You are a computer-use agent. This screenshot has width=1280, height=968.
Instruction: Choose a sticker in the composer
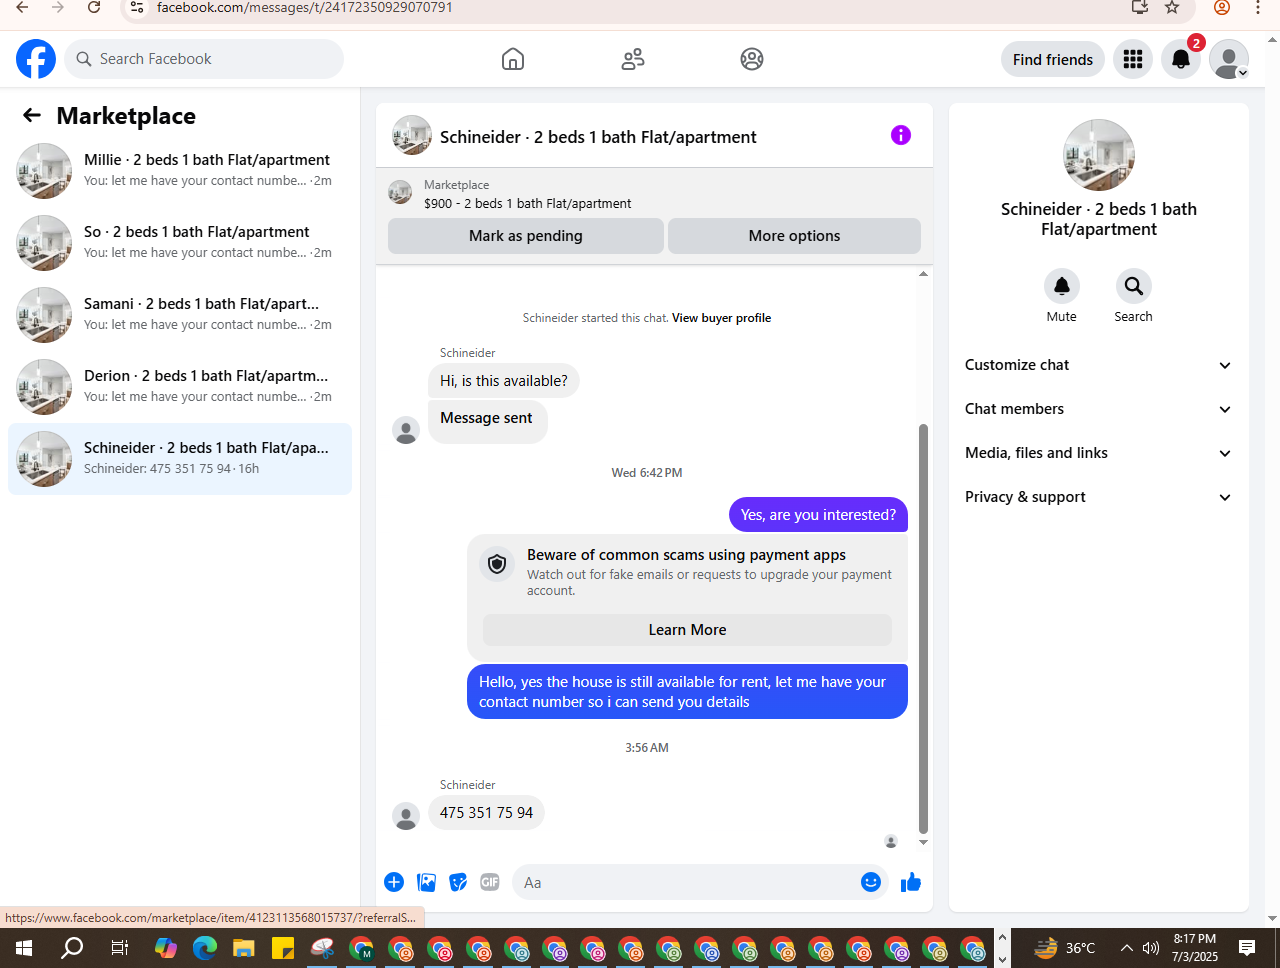(458, 882)
